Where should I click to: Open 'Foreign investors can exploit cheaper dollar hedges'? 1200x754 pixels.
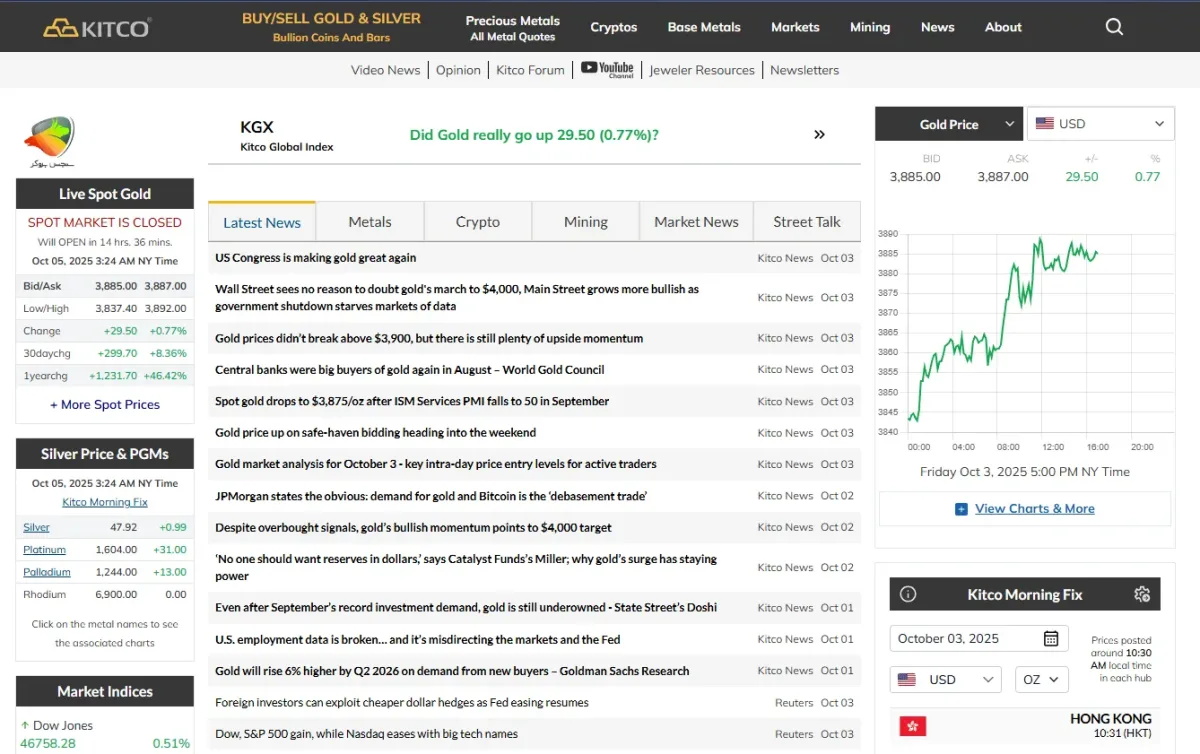click(x=402, y=703)
